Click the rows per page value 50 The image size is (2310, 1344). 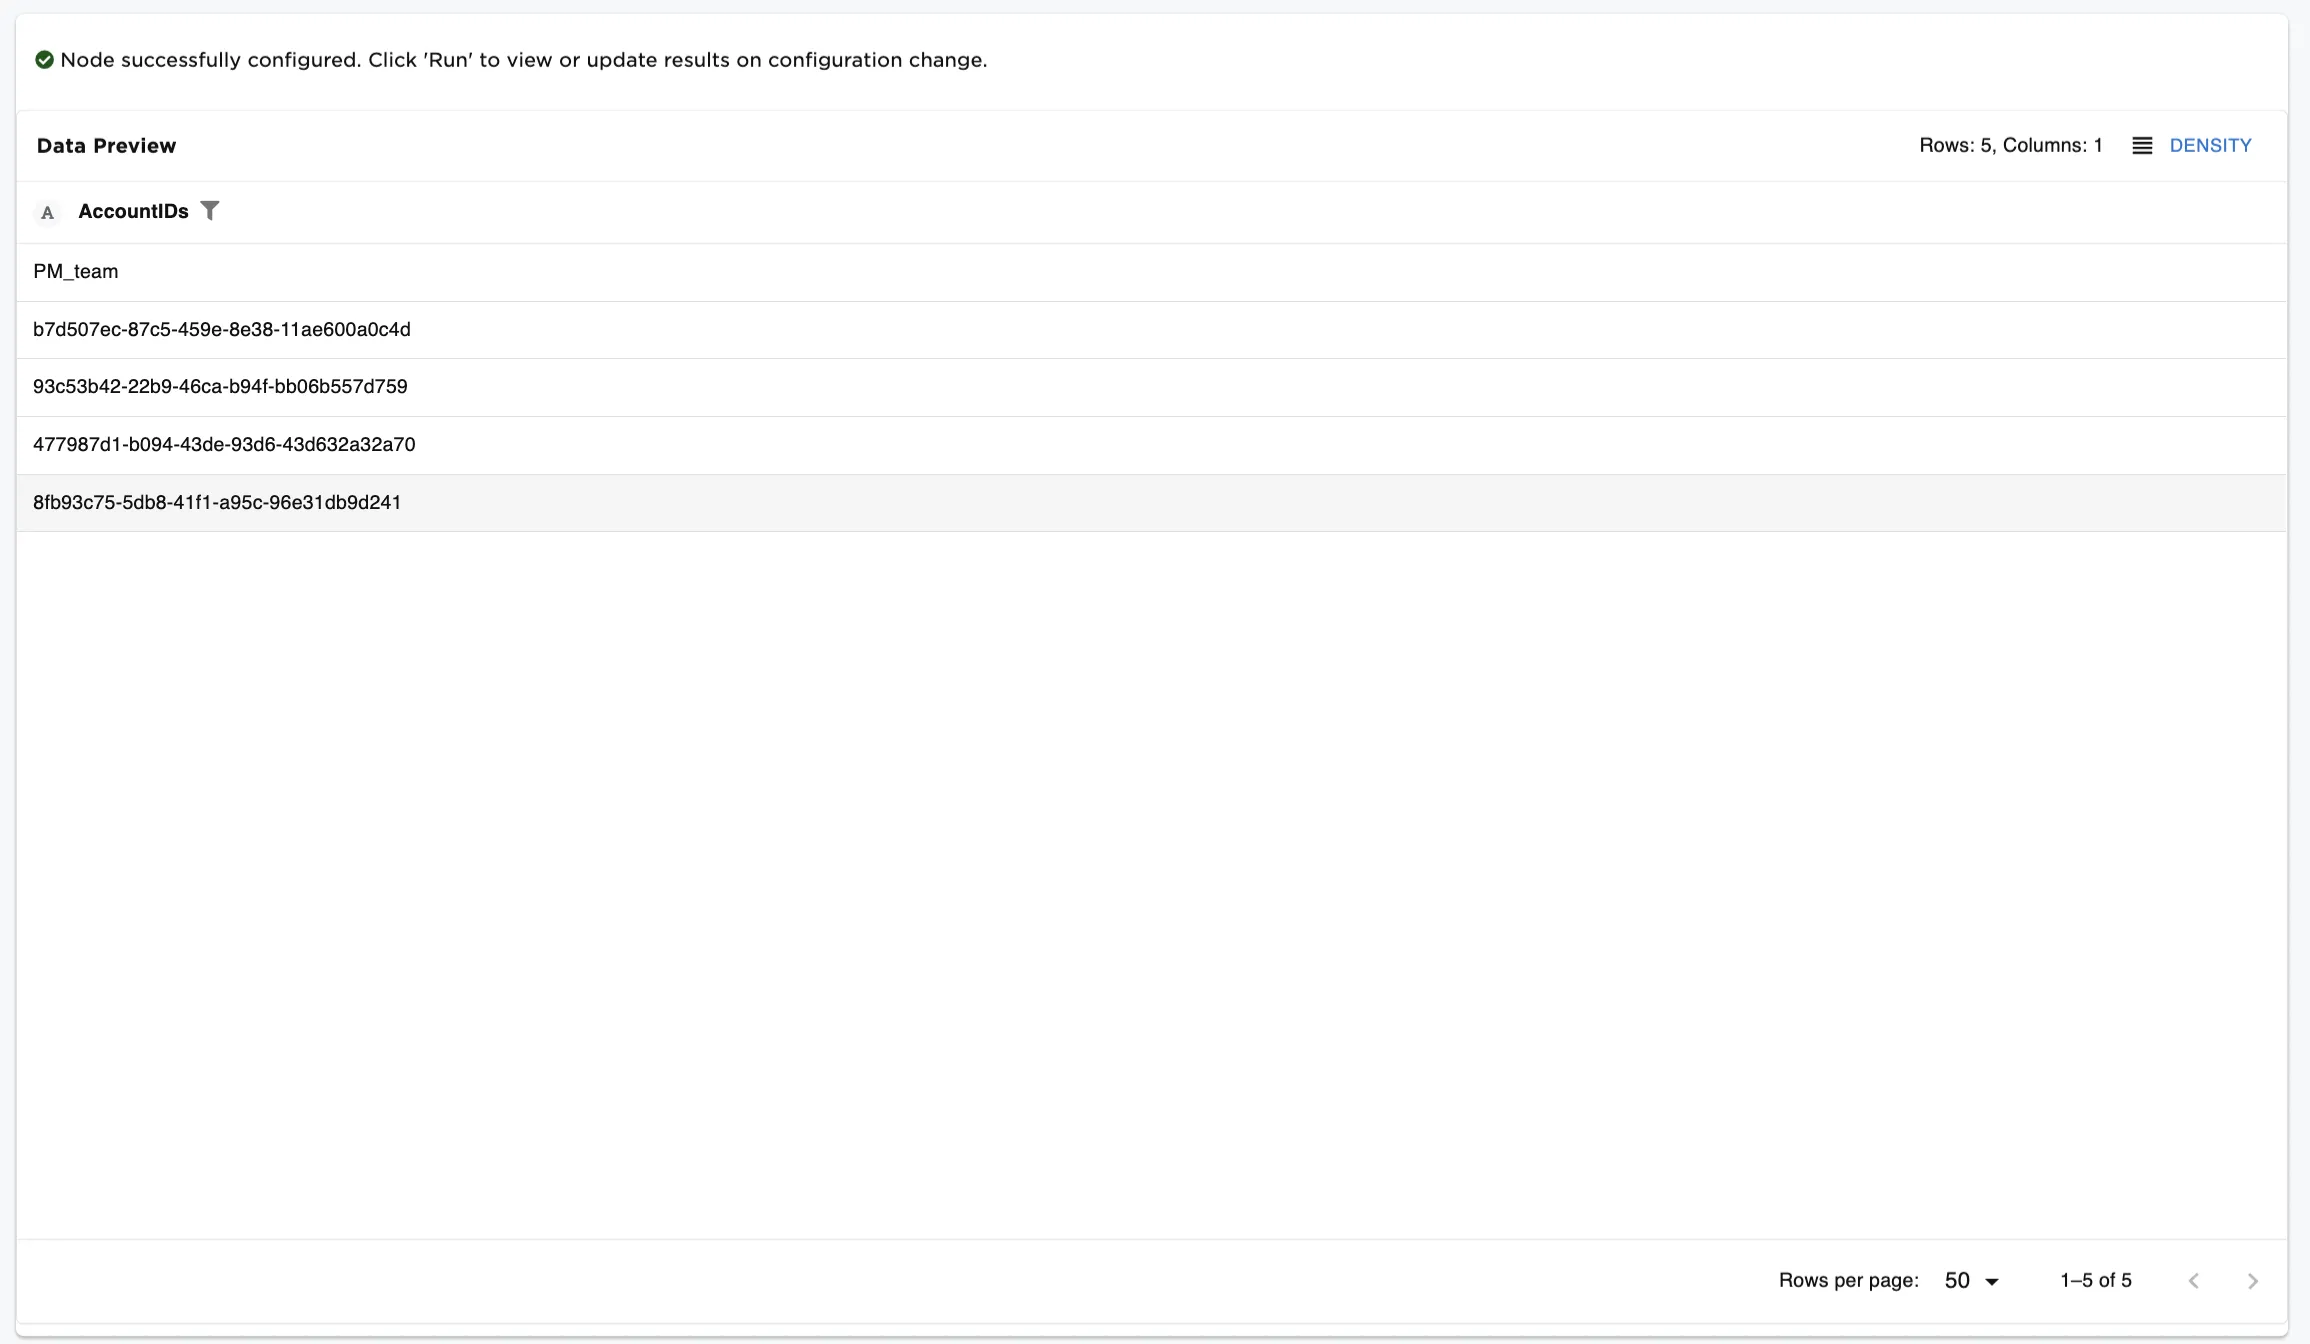pyautogui.click(x=1957, y=1281)
